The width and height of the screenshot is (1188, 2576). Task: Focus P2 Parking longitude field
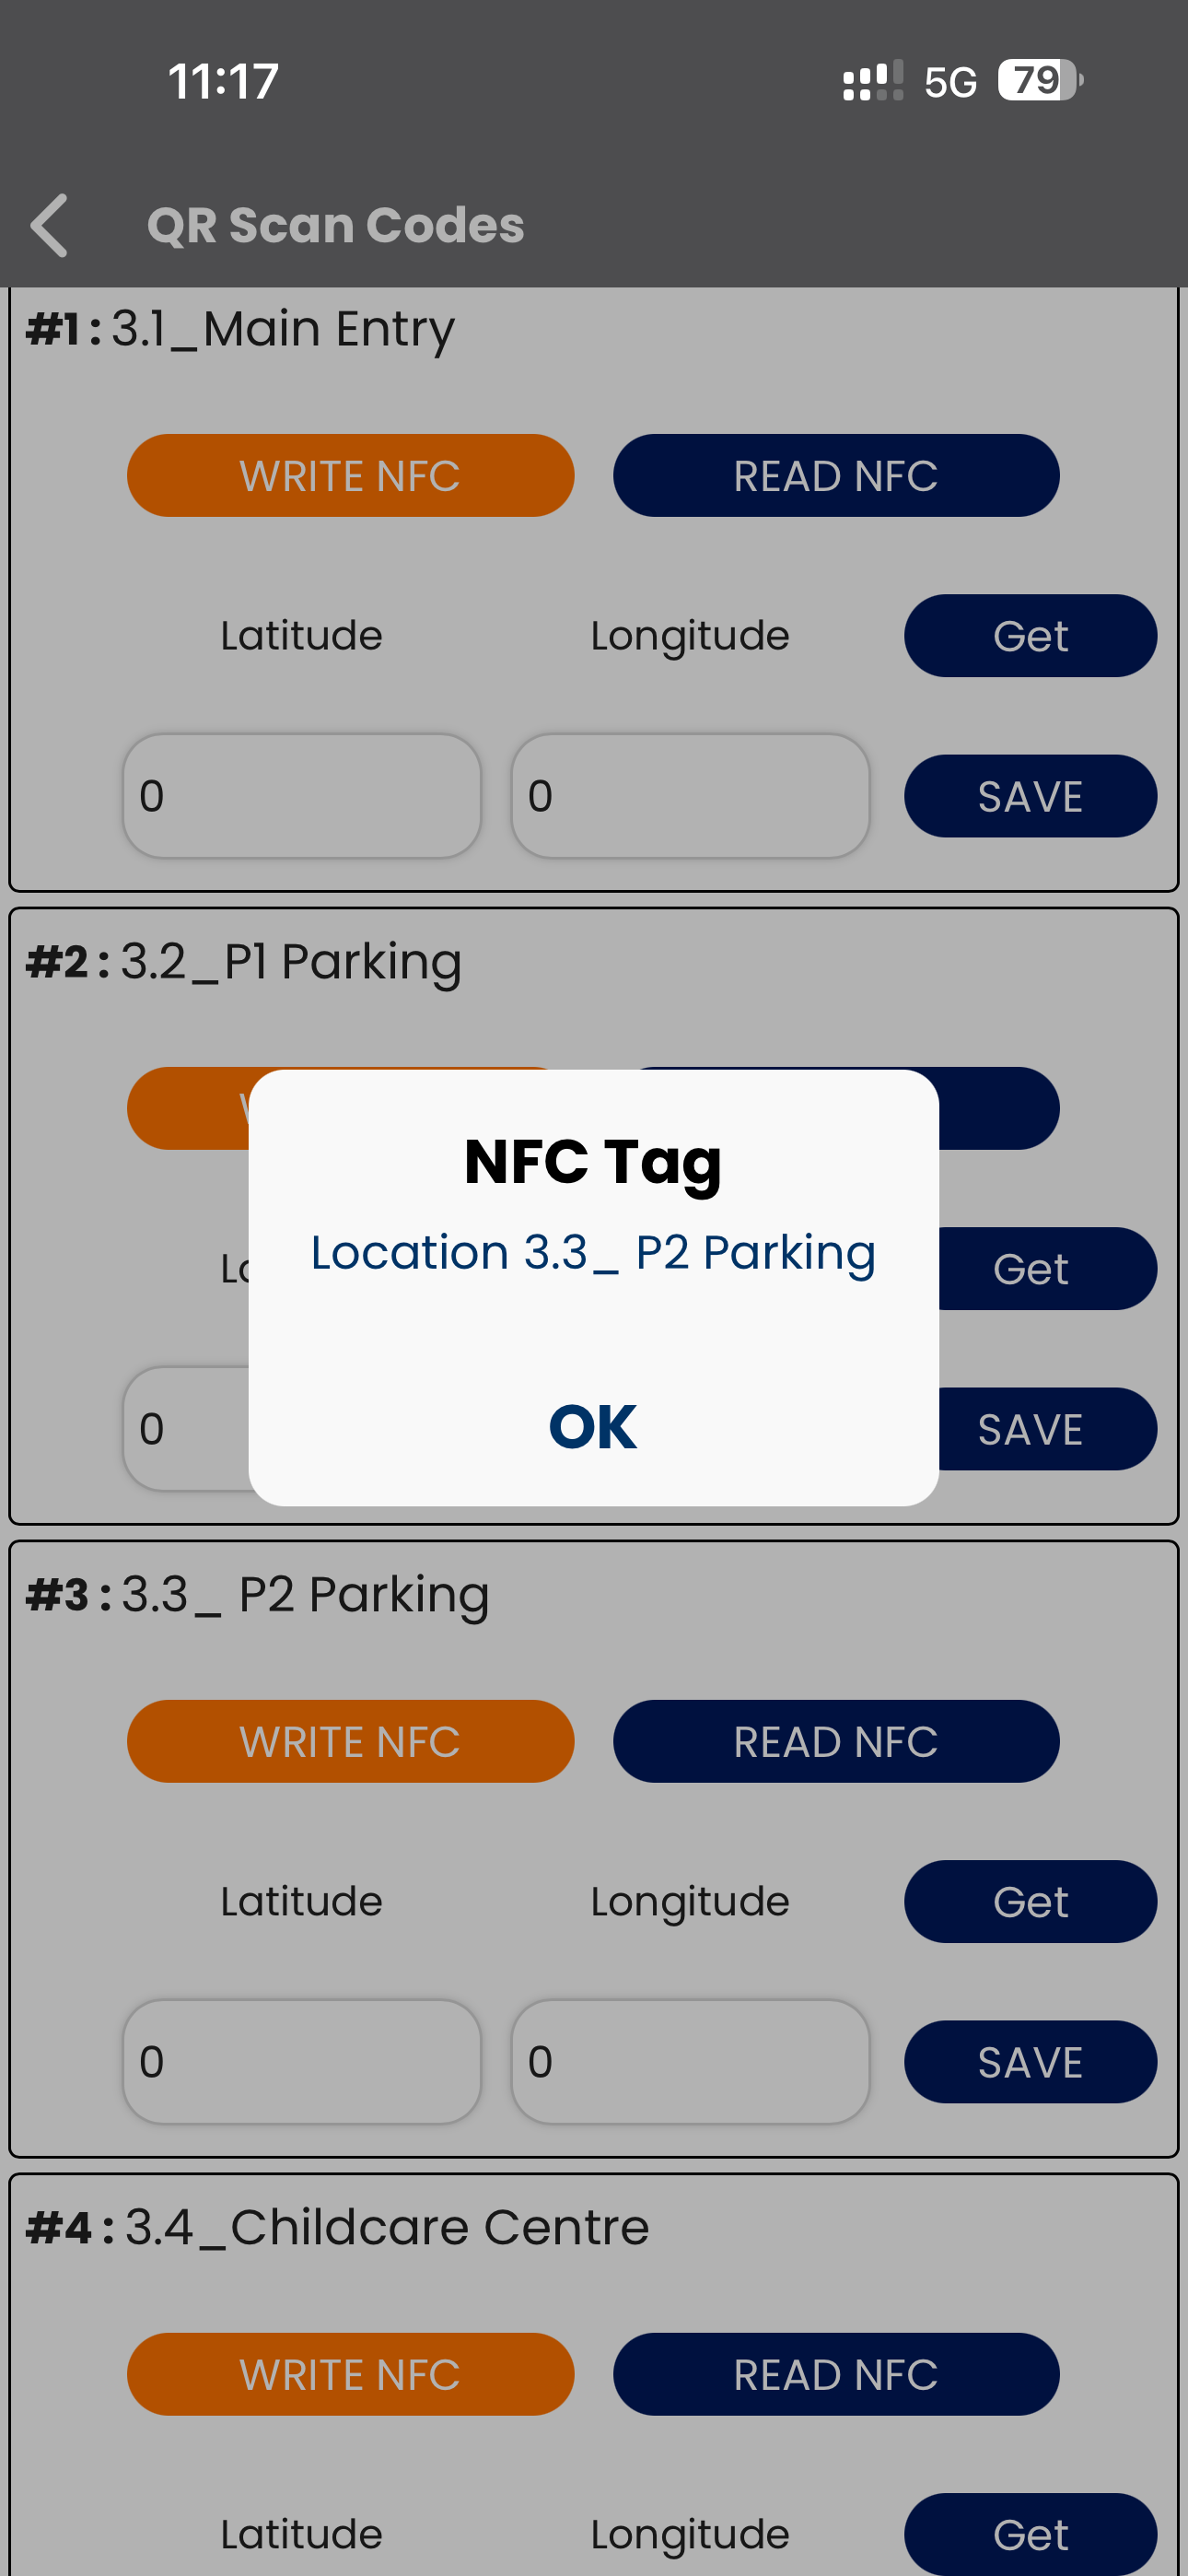click(690, 2062)
